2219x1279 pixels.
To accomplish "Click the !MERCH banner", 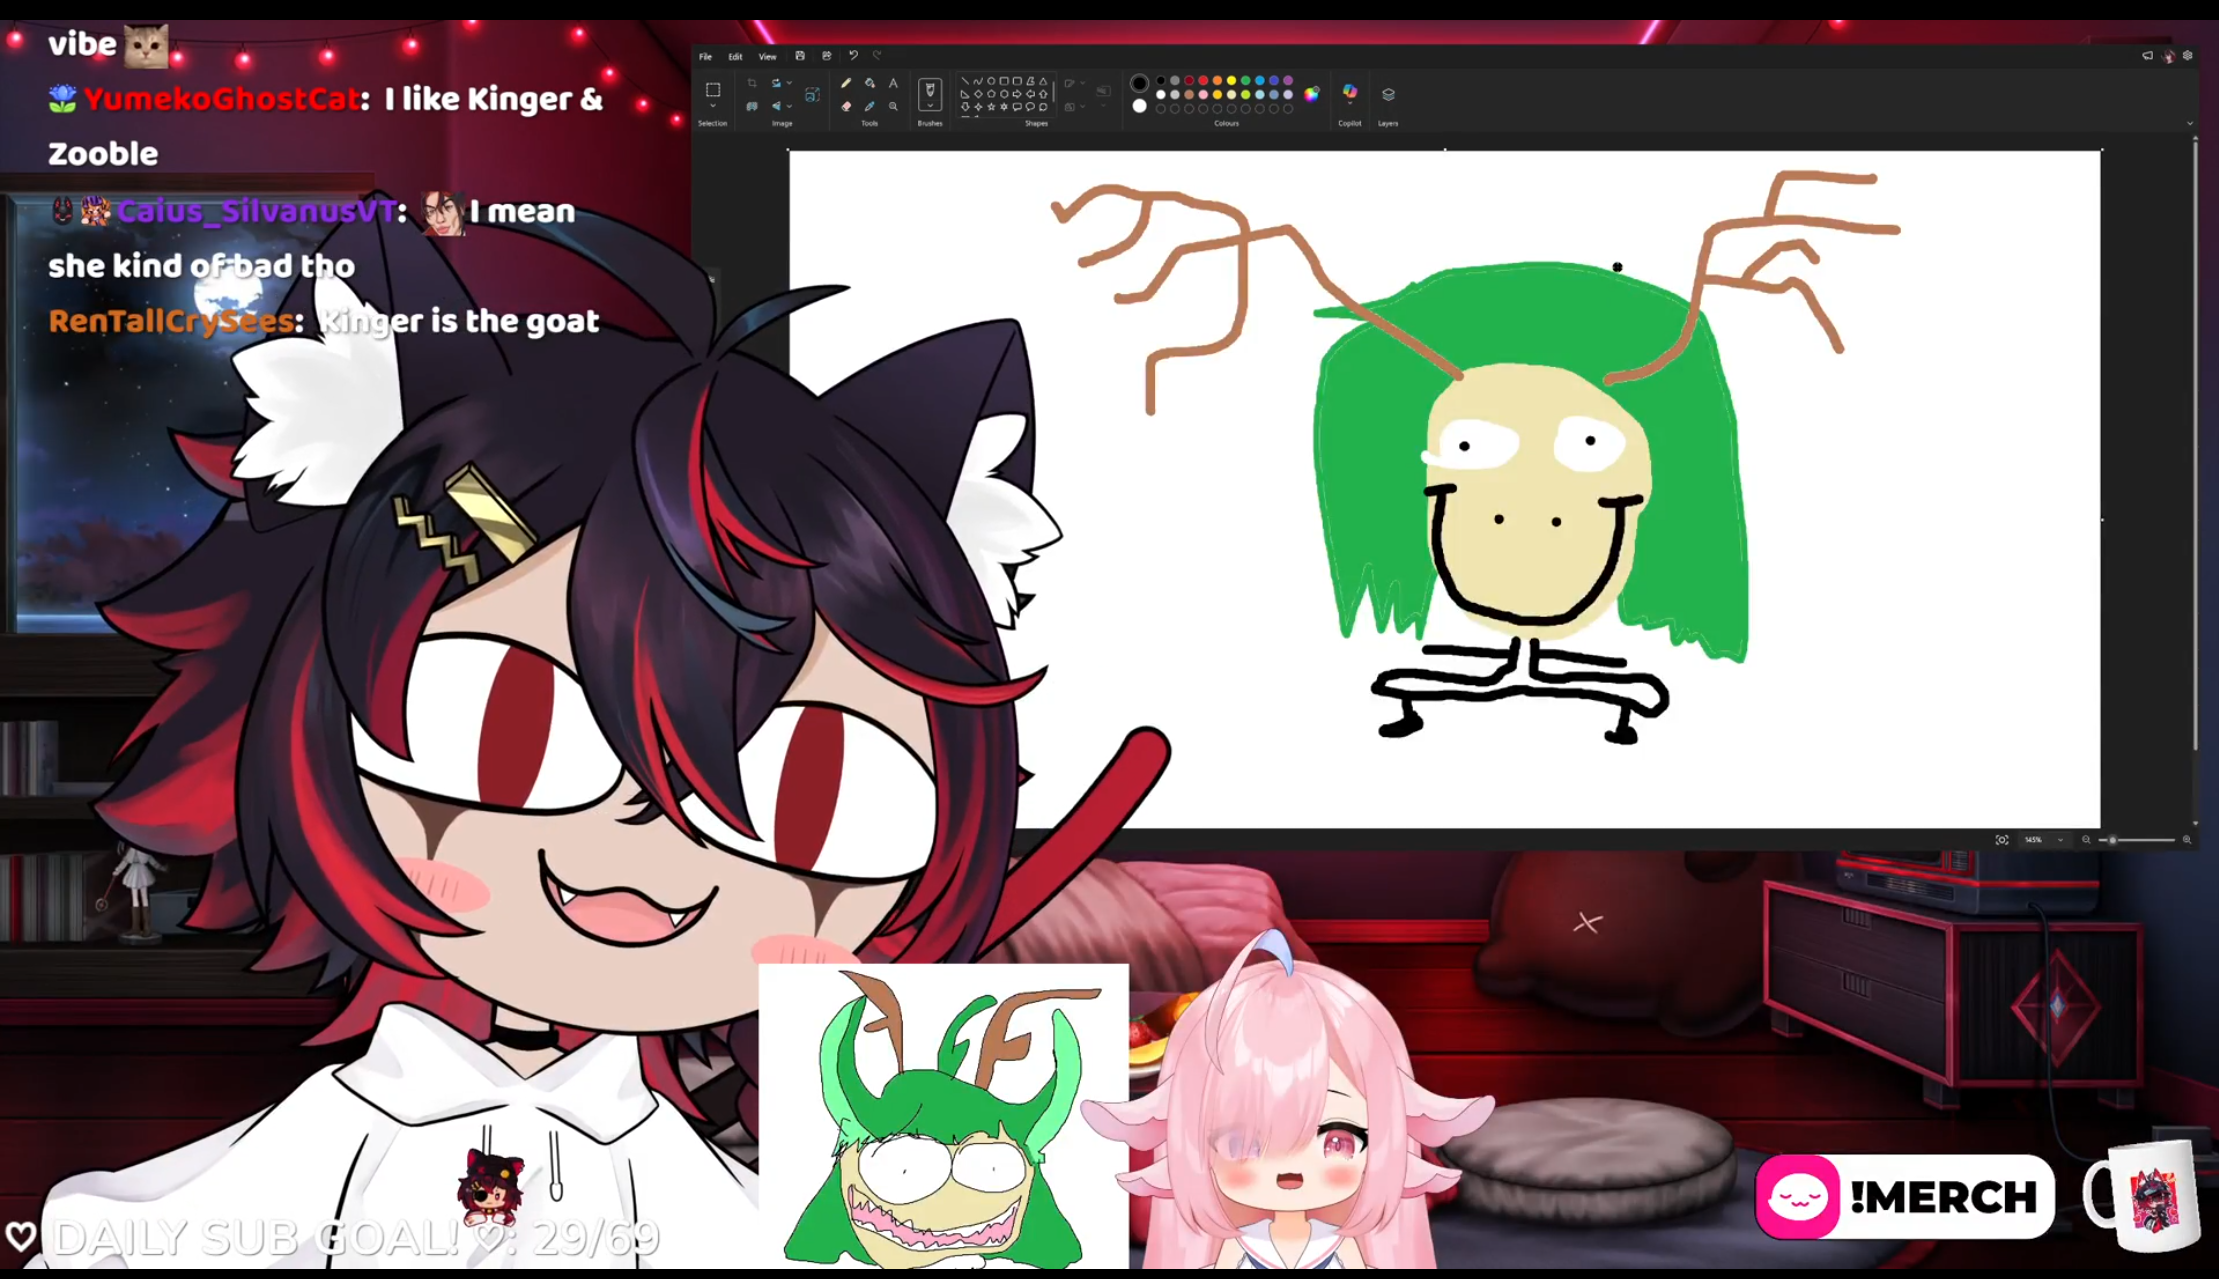I will pyautogui.click(x=1905, y=1196).
